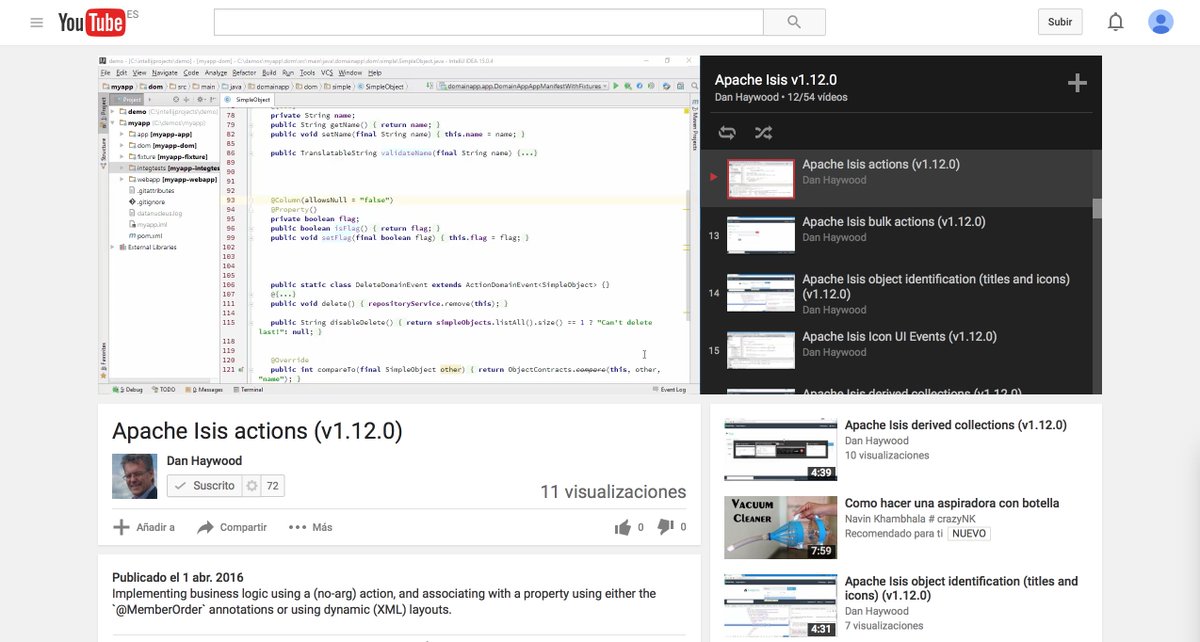Open the TODO tool window tab
Image resolution: width=1200 pixels, height=642 pixels.
tap(164, 389)
